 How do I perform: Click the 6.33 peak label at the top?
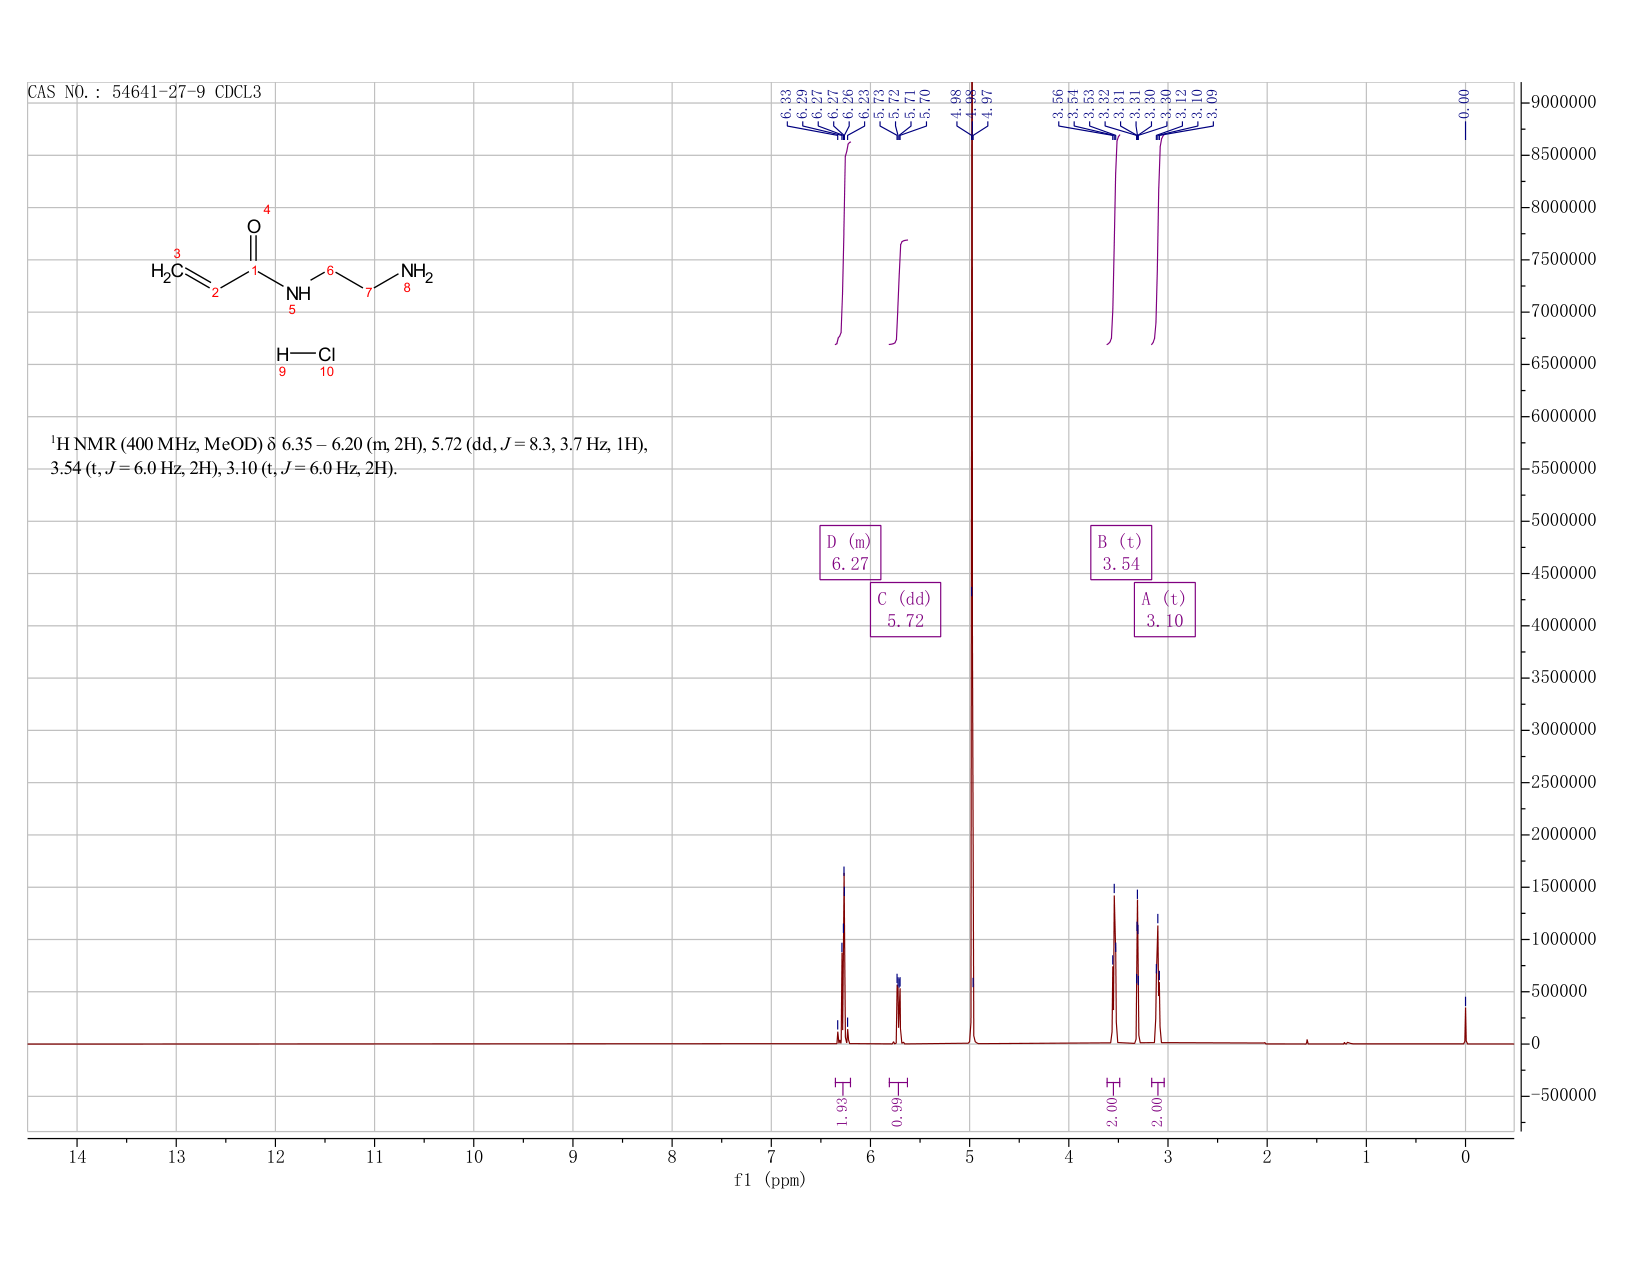786,104
